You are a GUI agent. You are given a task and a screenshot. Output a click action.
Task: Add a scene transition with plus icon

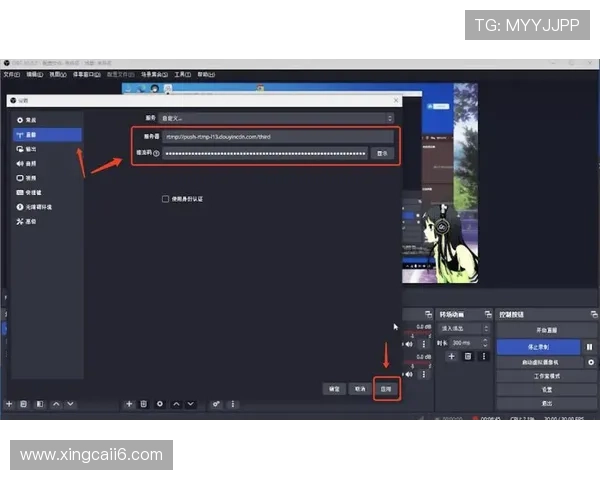click(x=451, y=356)
